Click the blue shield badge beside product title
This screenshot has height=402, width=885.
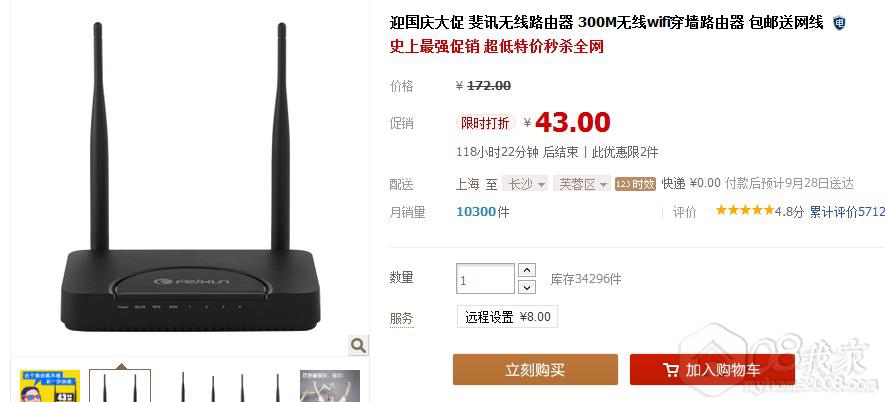pyautogui.click(x=839, y=24)
